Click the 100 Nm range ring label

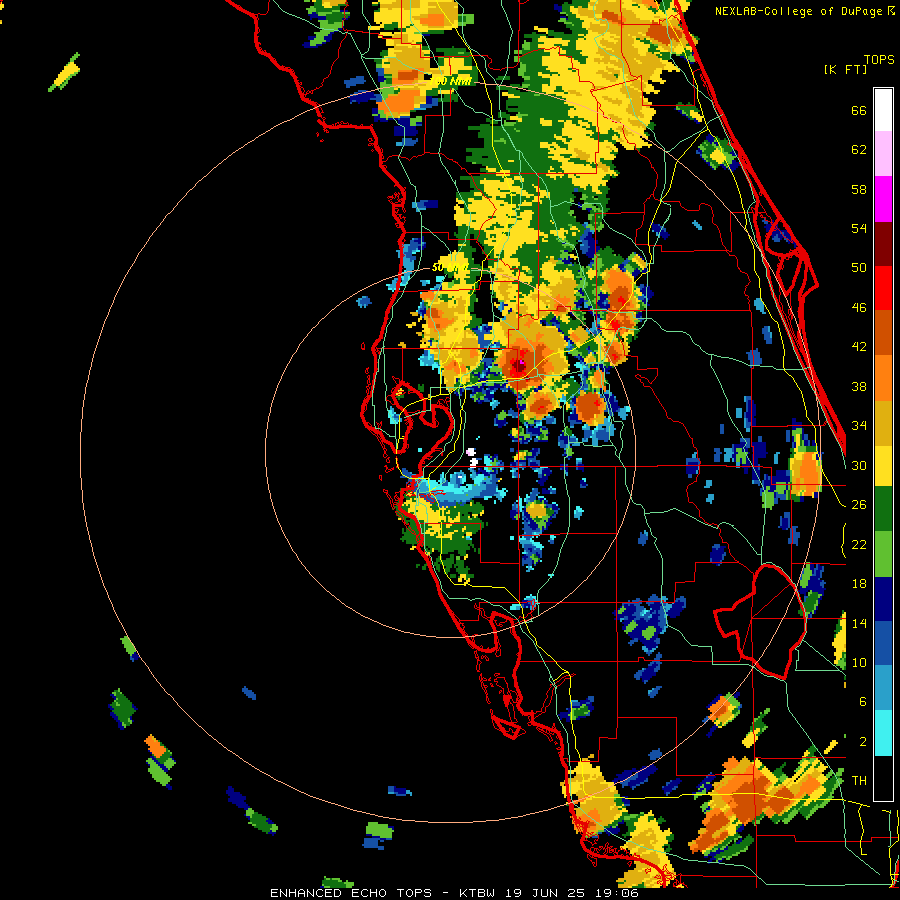tap(452, 82)
